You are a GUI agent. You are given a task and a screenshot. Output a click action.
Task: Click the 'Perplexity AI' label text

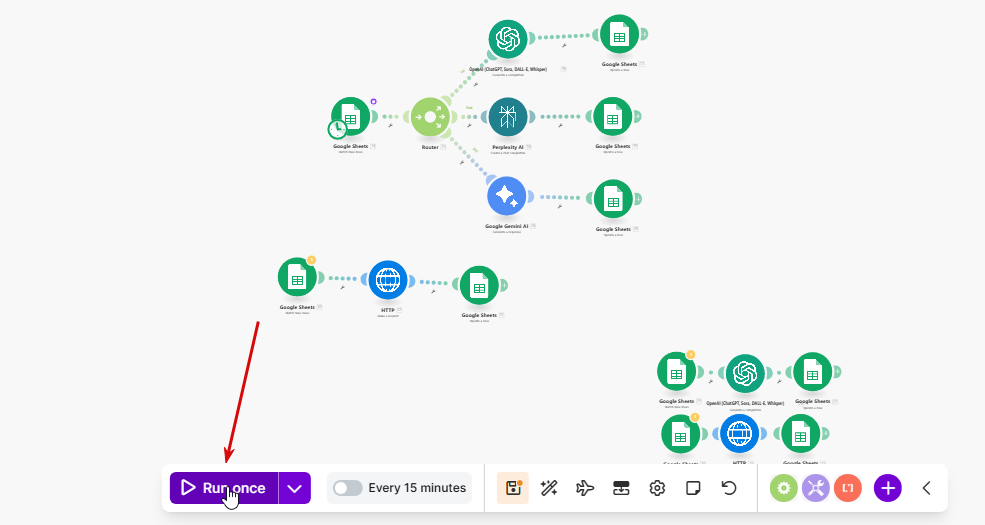[x=508, y=147]
